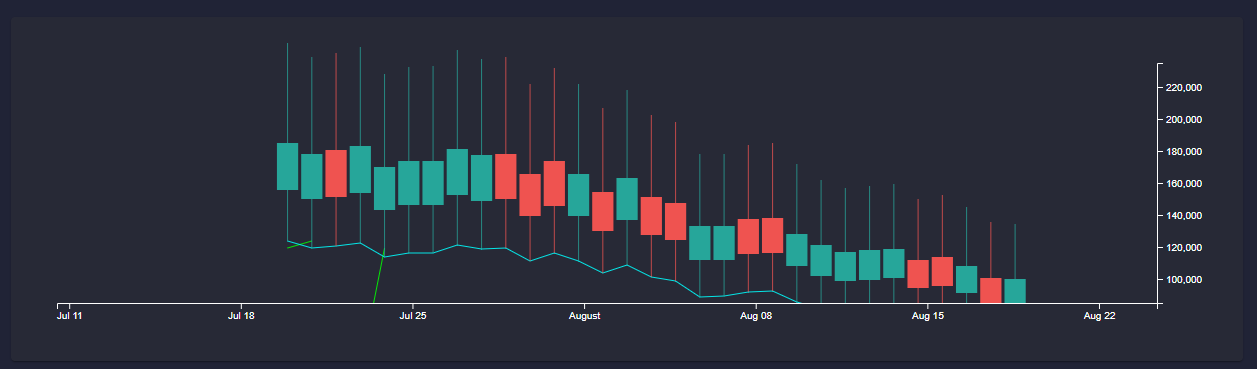Image resolution: width=1257 pixels, height=369 pixels.
Task: Select the August label on the time axis
Action: (584, 316)
